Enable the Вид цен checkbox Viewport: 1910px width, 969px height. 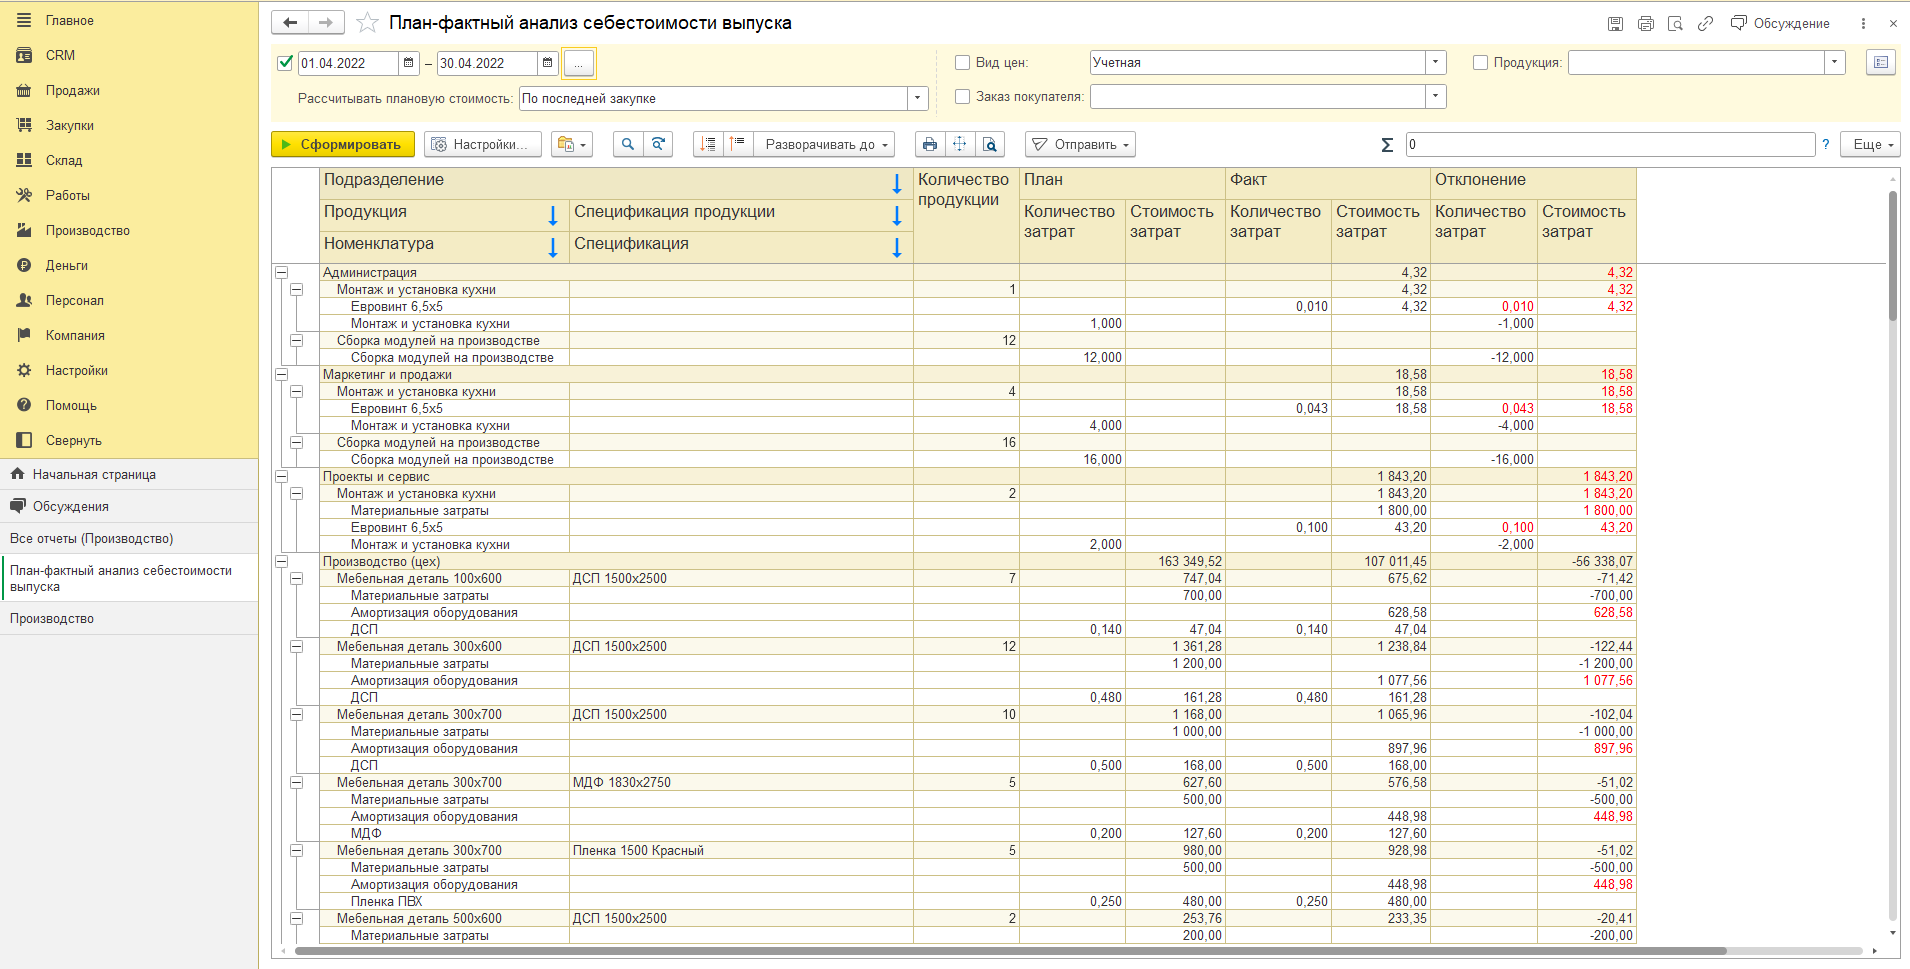963,63
